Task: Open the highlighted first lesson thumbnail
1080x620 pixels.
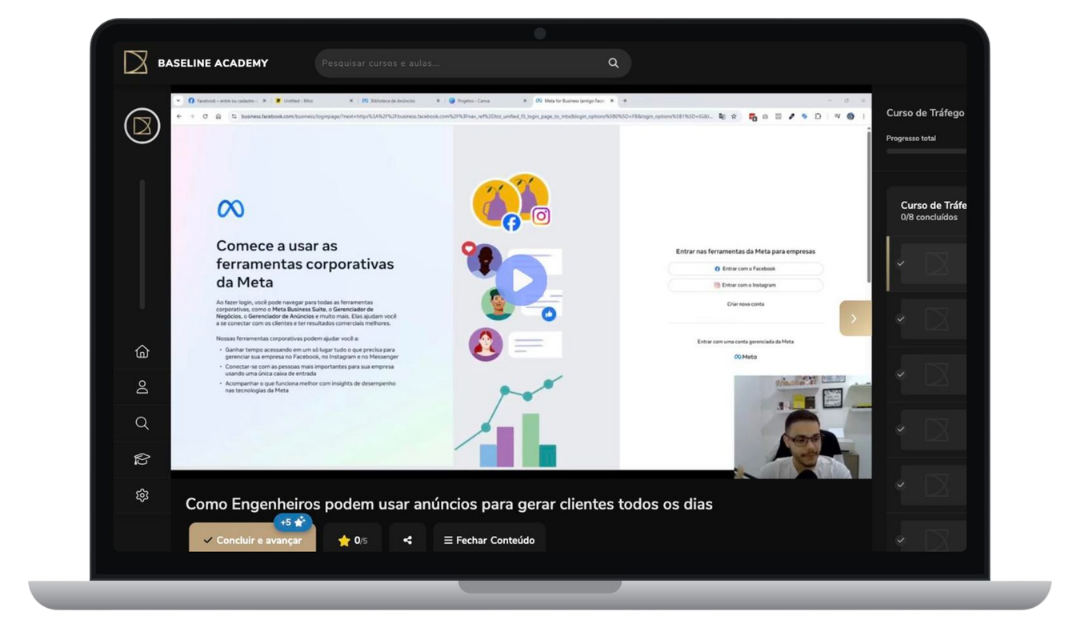Action: pyautogui.click(x=935, y=264)
